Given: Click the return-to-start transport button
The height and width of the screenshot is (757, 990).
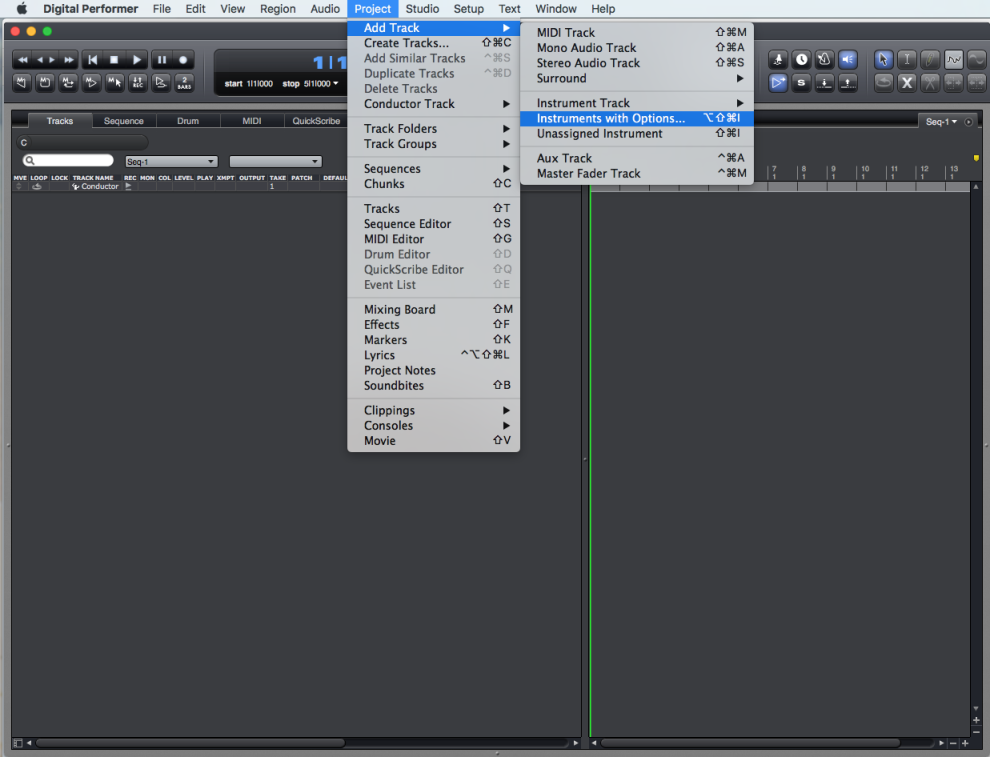Looking at the screenshot, I should (x=92, y=60).
